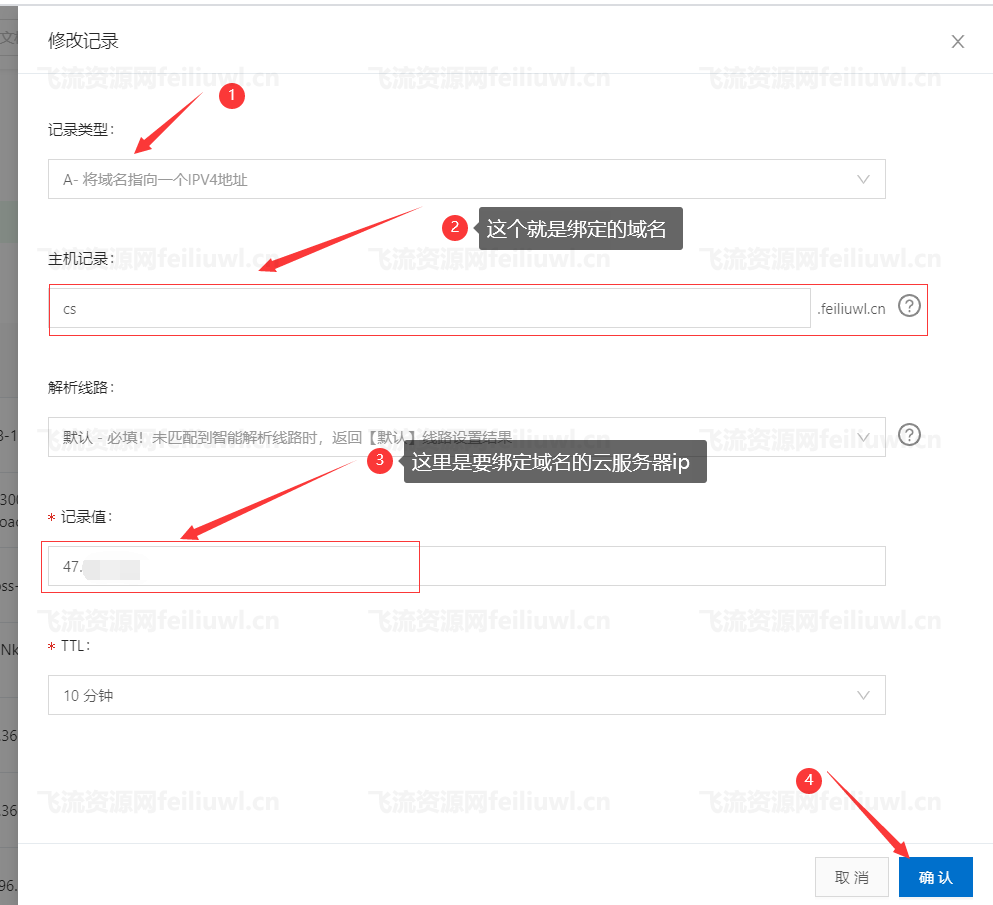This screenshot has height=905, width=993.
Task: Close the 修改记录 dialog with X
Action: (x=958, y=42)
